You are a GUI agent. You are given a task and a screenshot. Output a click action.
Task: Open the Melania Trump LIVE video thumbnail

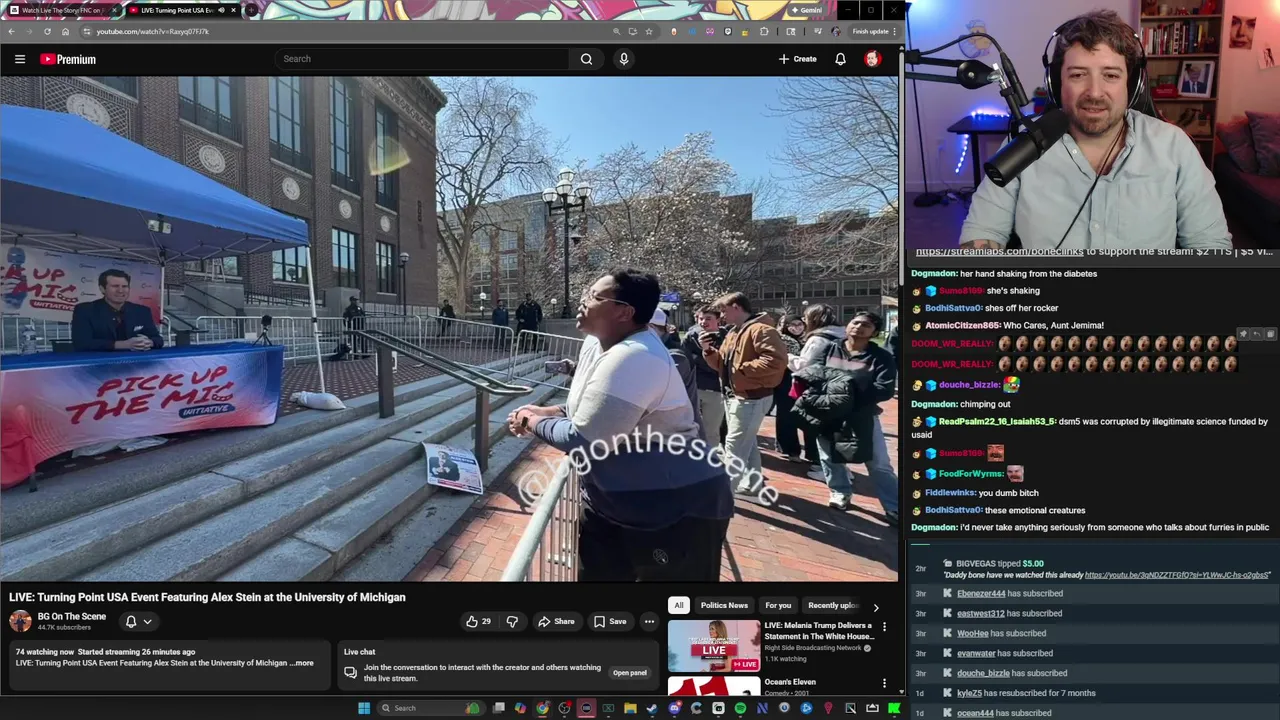714,646
